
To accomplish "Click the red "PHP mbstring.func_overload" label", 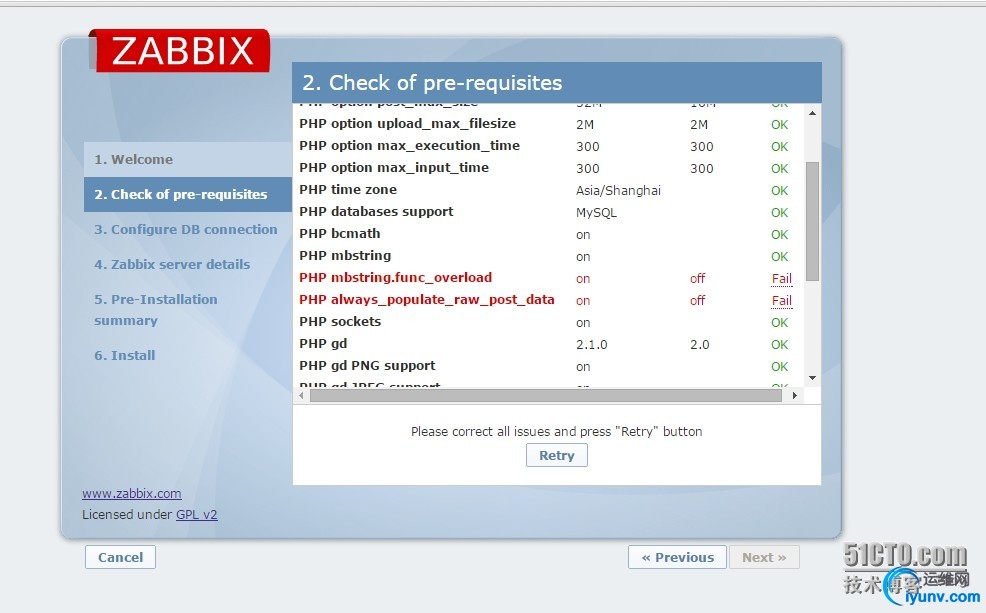I will tap(396, 277).
